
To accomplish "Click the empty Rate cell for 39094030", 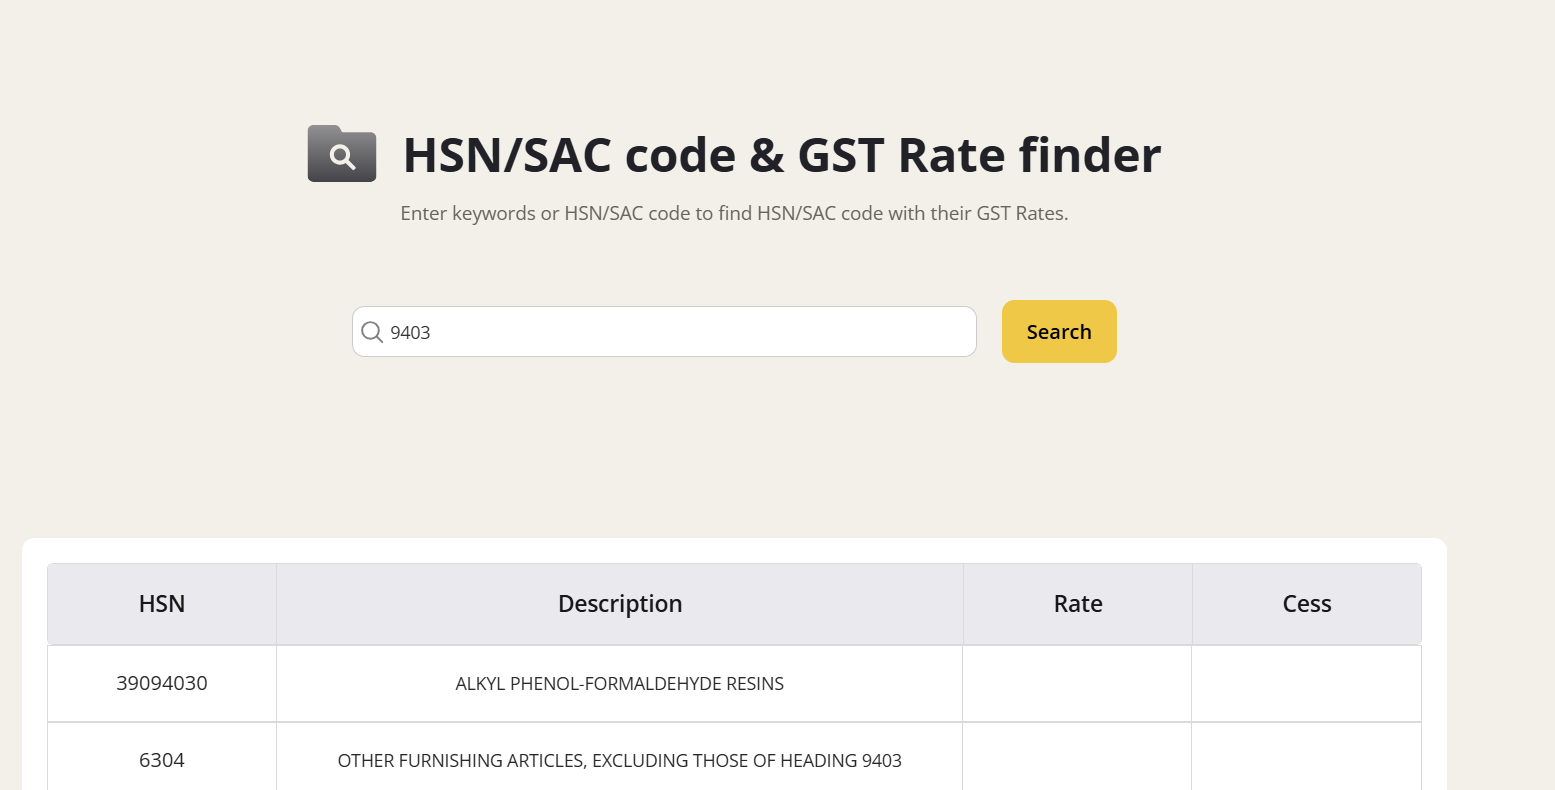I will [1078, 684].
